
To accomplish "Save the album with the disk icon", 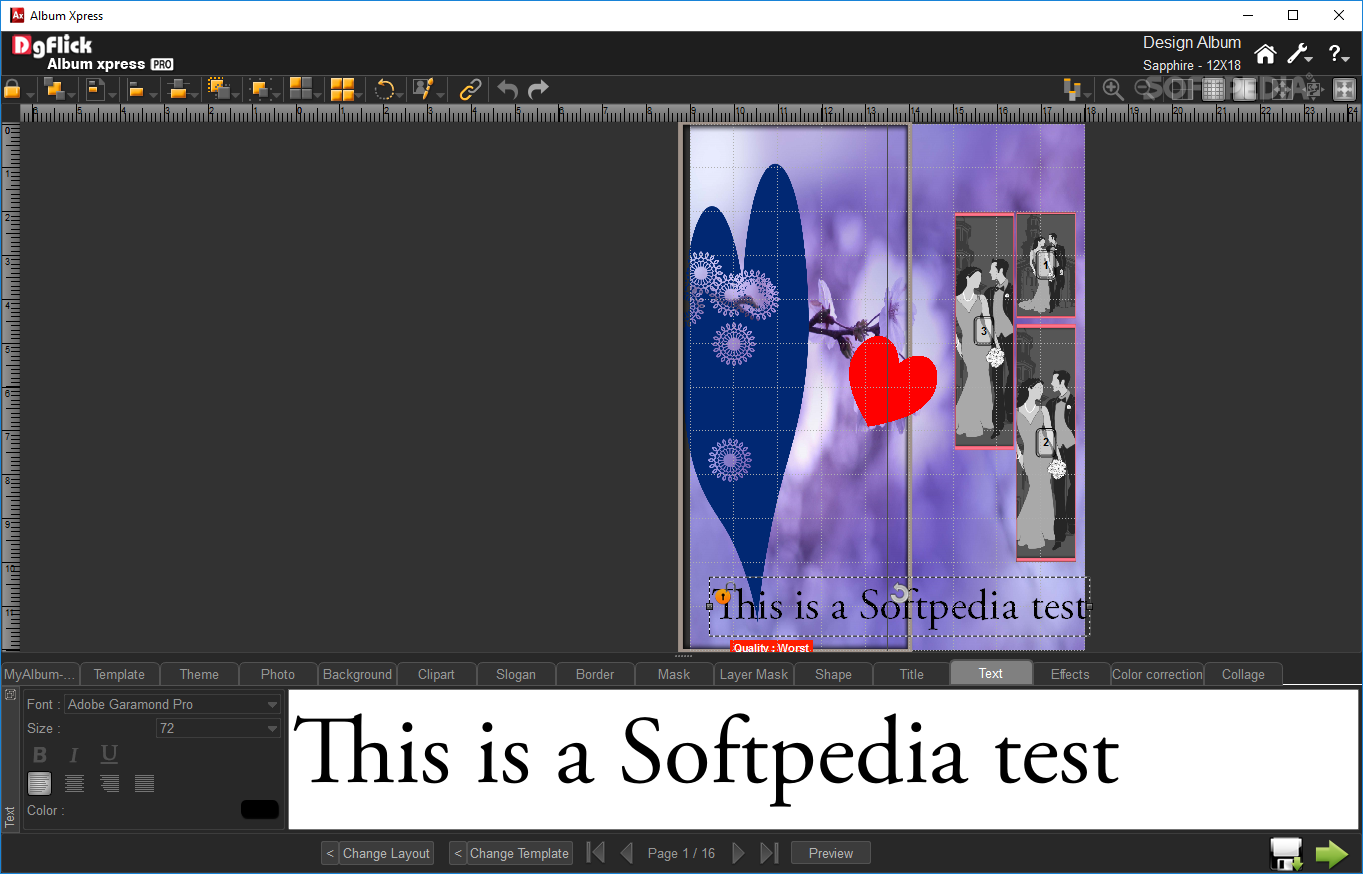I will [x=1286, y=854].
